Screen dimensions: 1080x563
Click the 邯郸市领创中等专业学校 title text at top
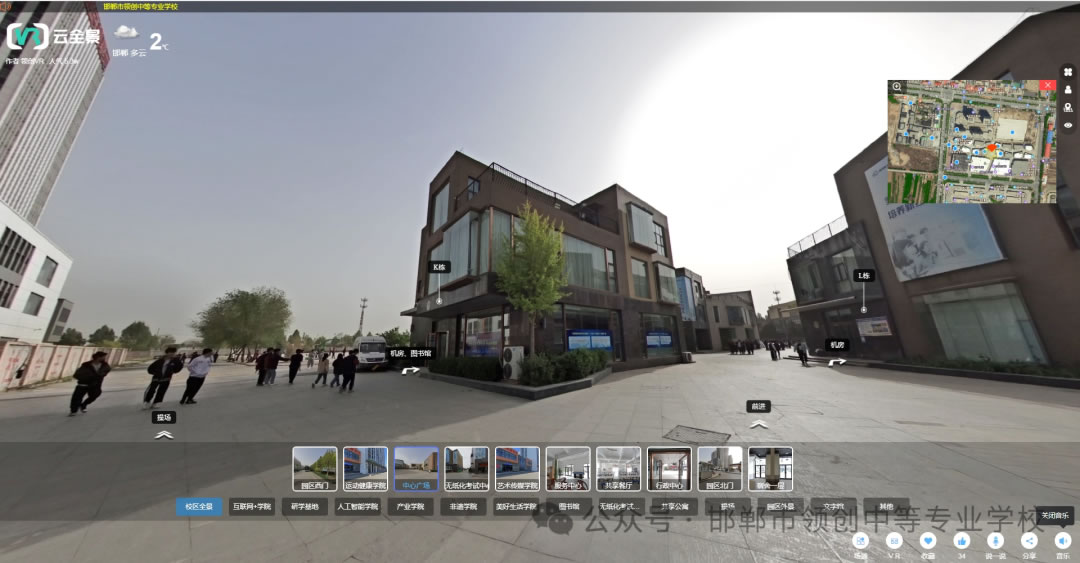click(141, 6)
